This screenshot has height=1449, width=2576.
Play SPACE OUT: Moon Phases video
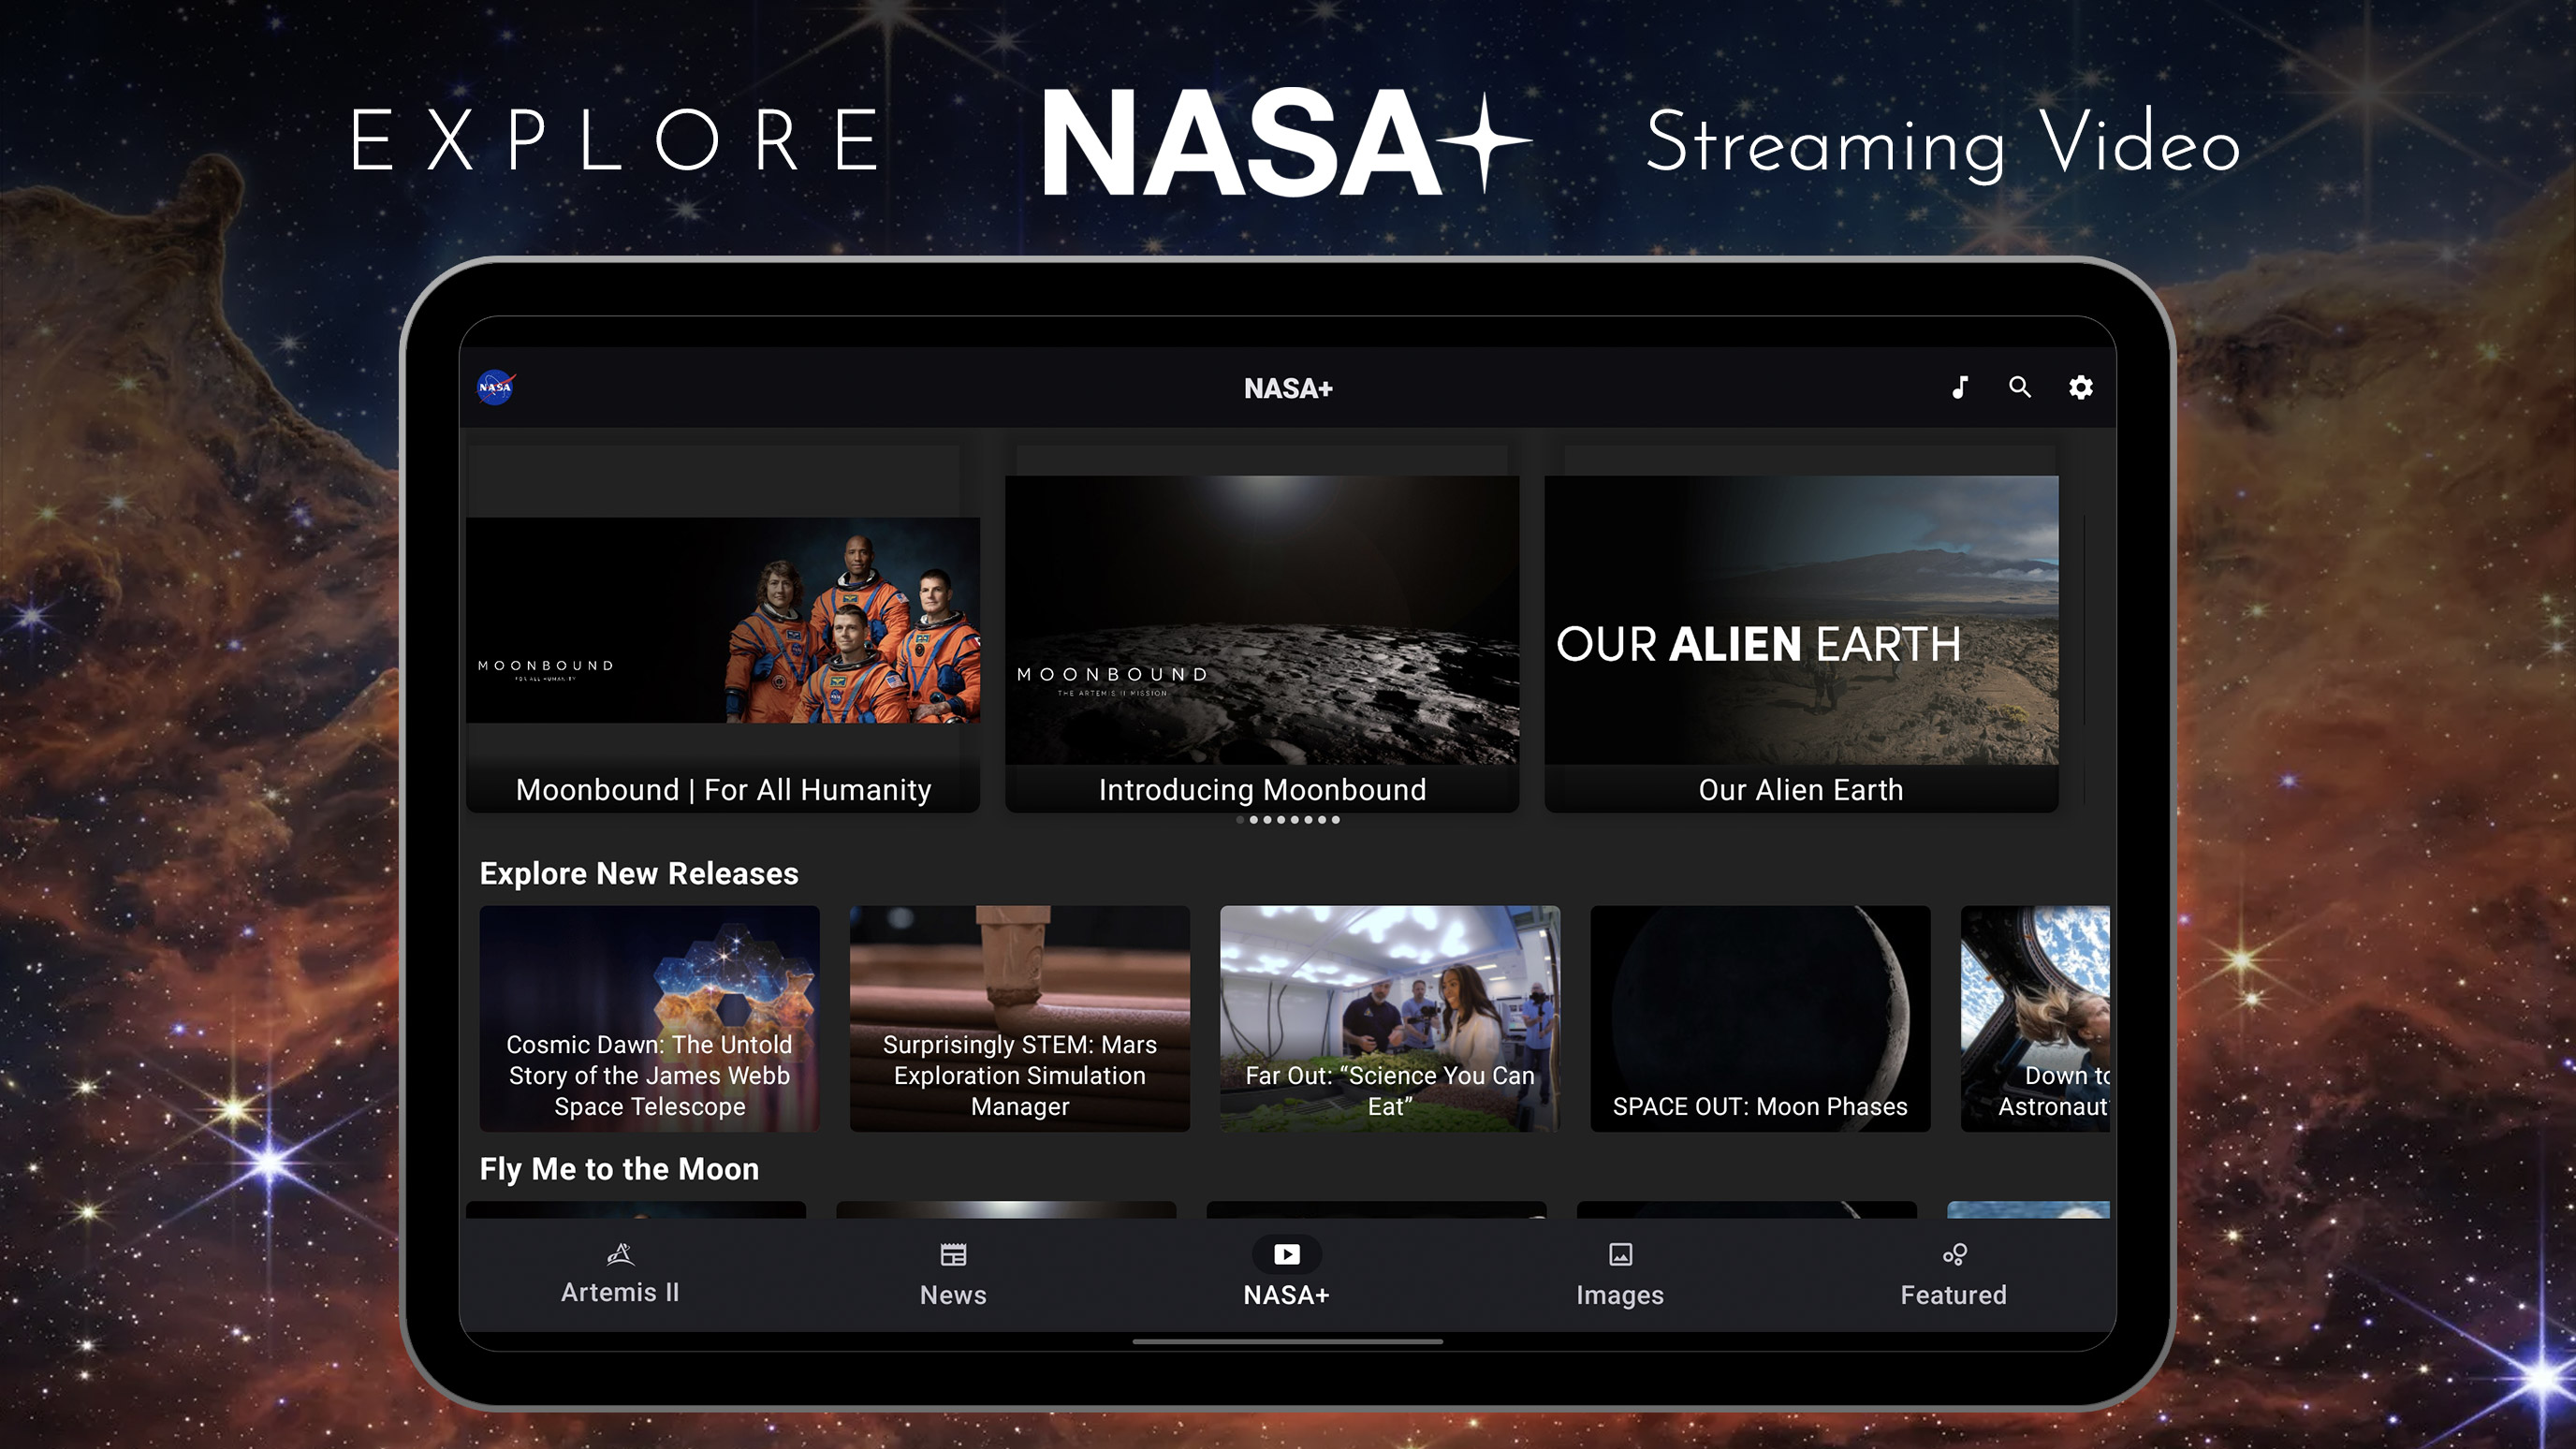(x=1760, y=1018)
